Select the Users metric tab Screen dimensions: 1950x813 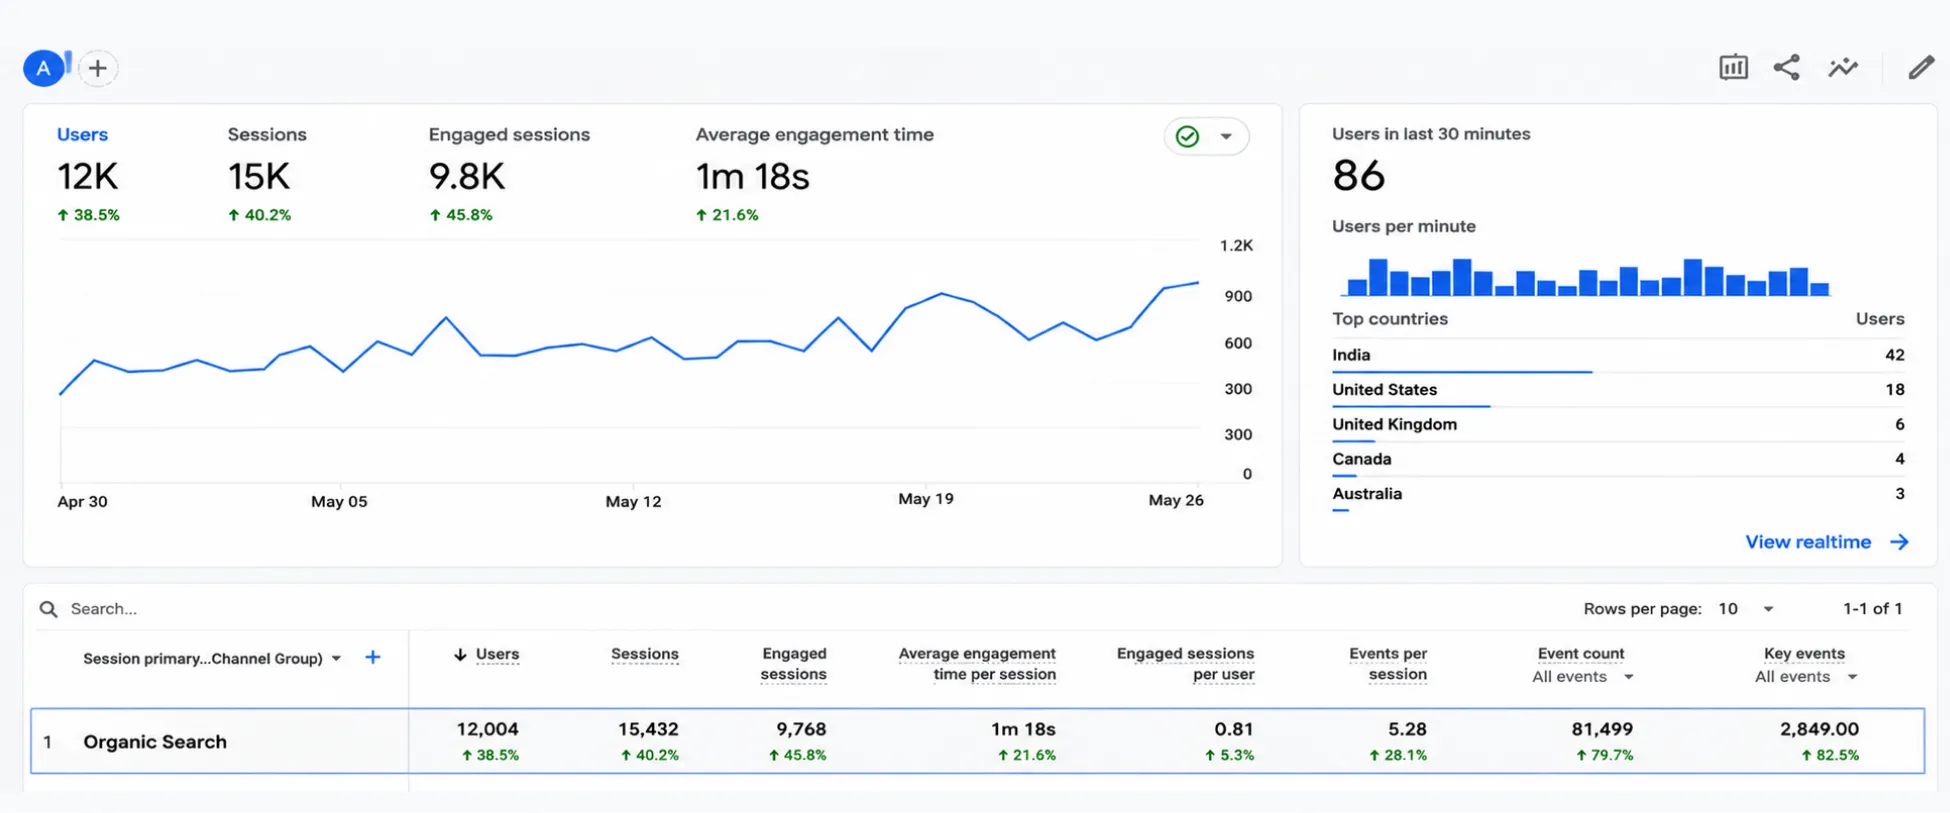(88, 172)
